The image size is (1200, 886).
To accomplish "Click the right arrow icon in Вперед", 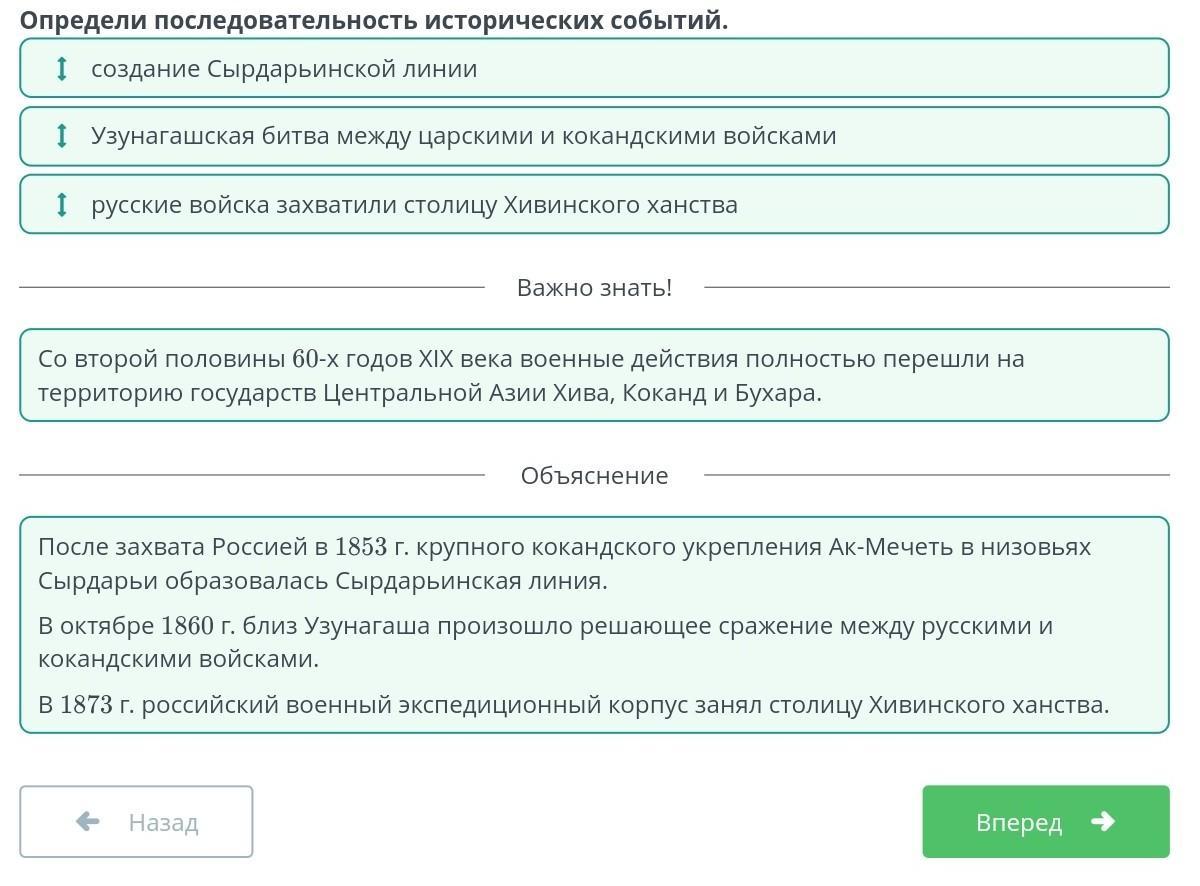I will pos(1103,822).
